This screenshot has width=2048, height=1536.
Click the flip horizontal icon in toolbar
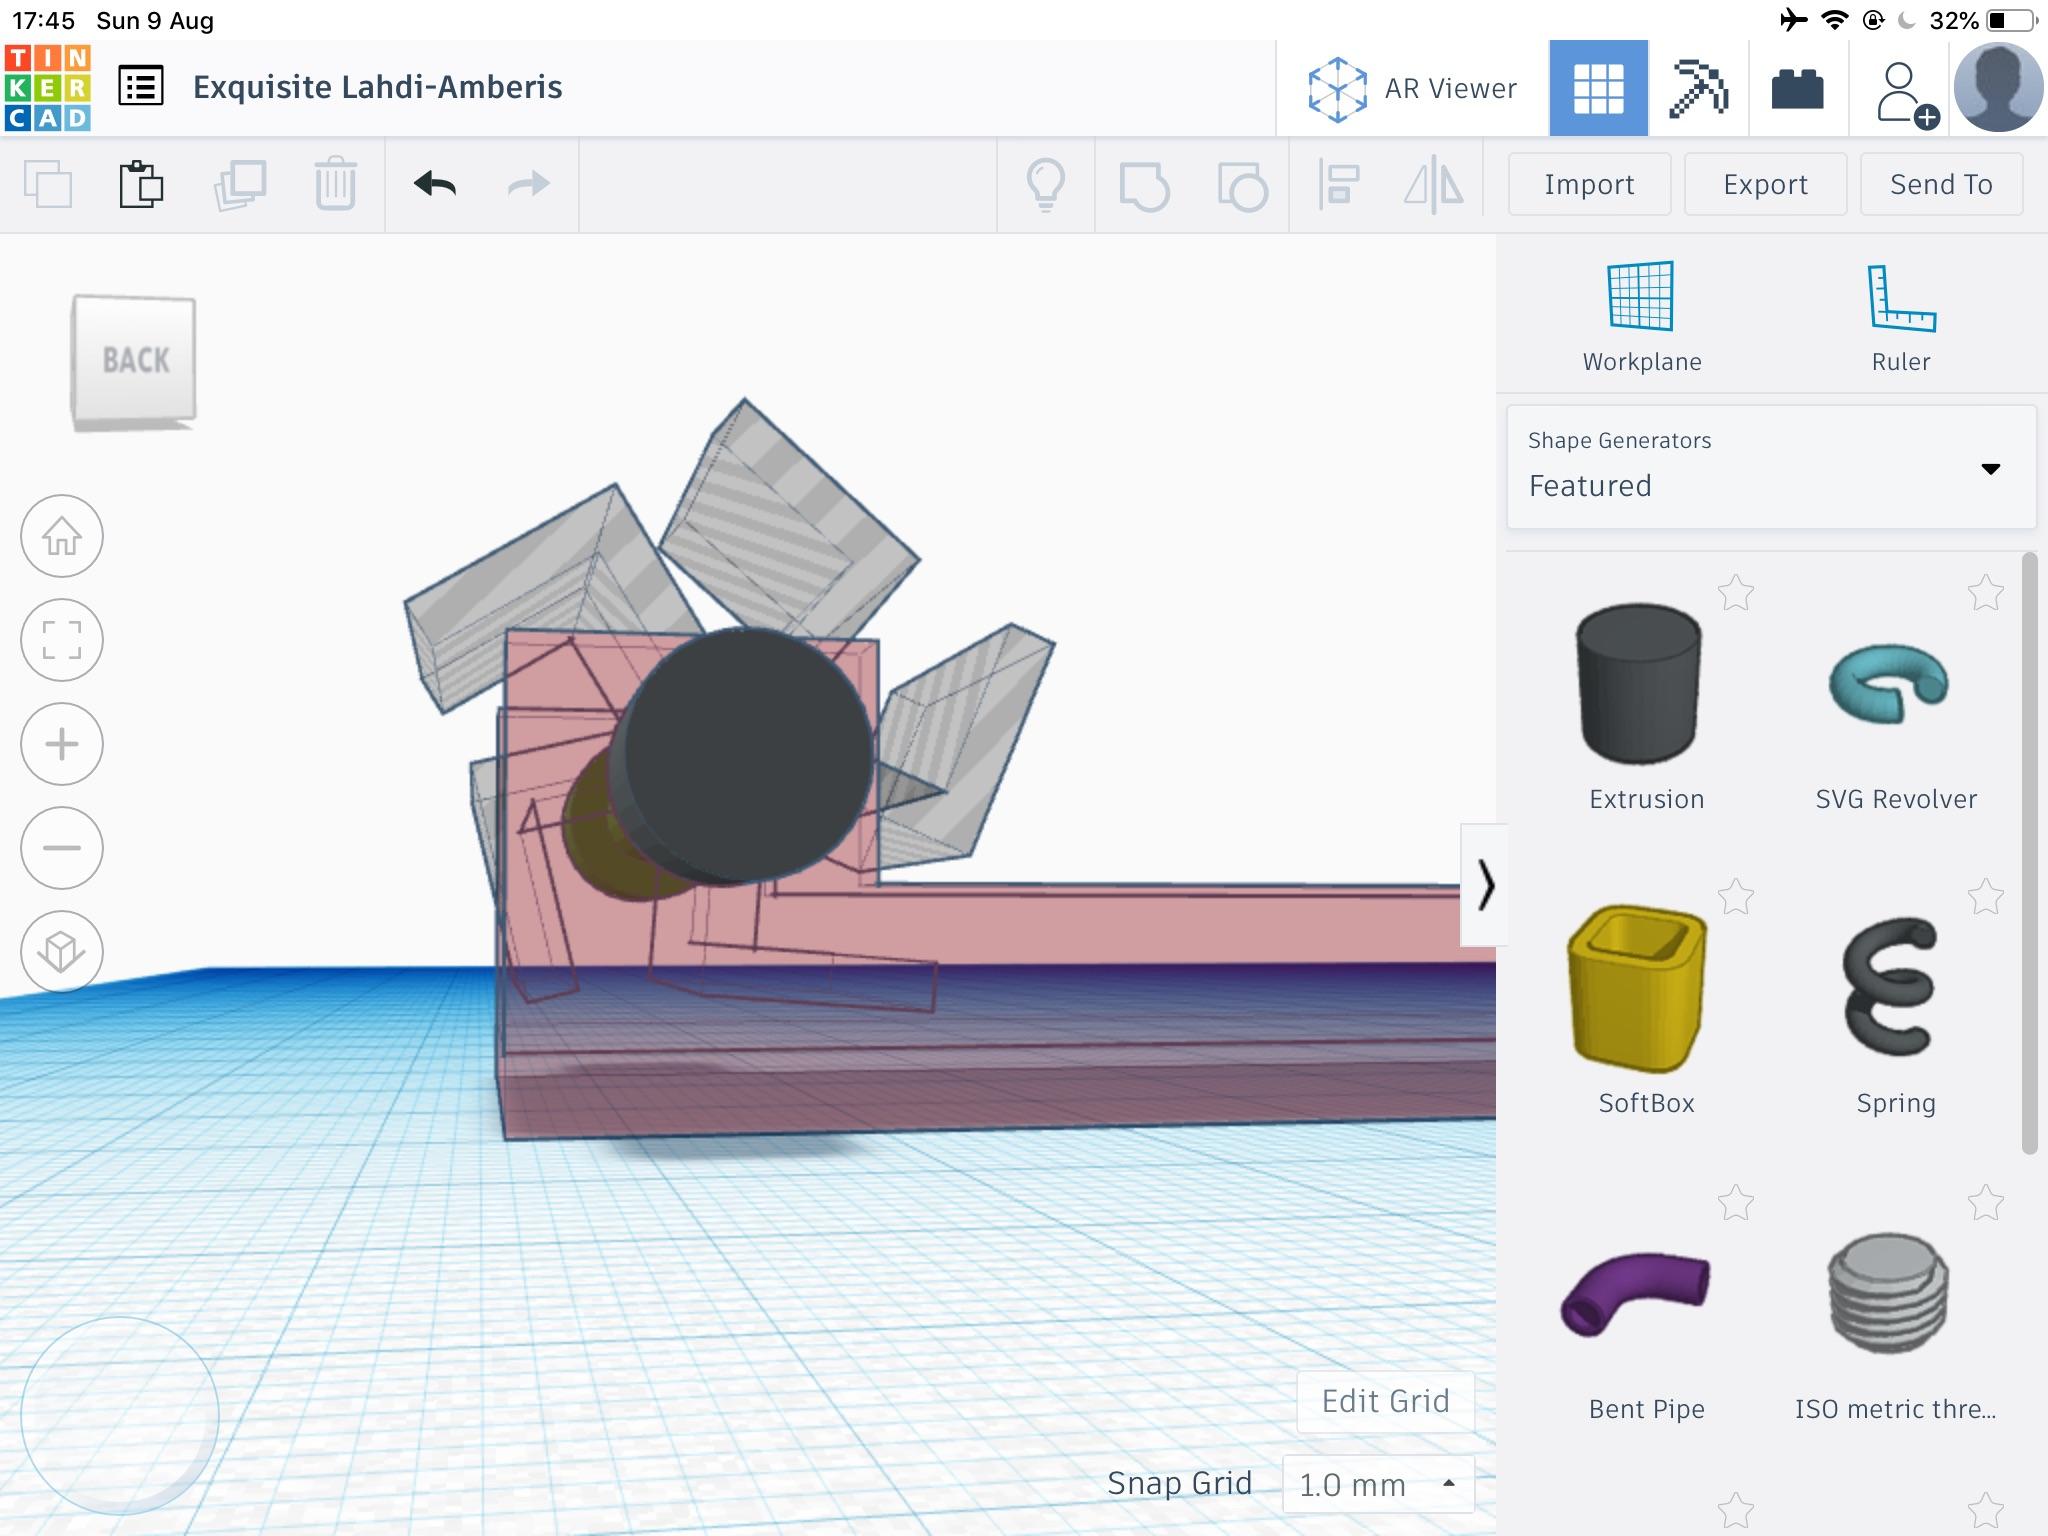tap(1434, 184)
